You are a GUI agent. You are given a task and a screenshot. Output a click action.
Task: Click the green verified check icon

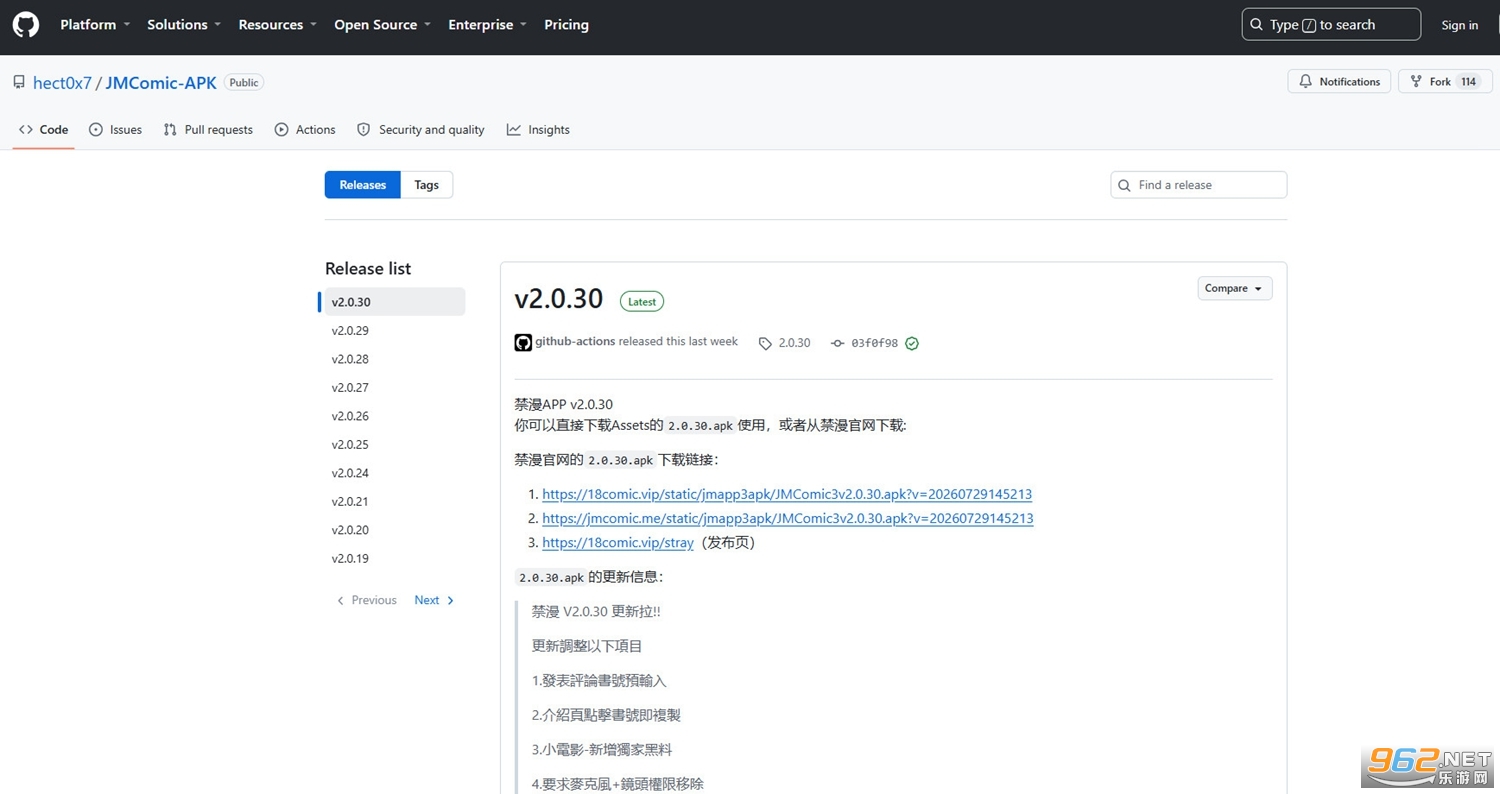pos(912,343)
